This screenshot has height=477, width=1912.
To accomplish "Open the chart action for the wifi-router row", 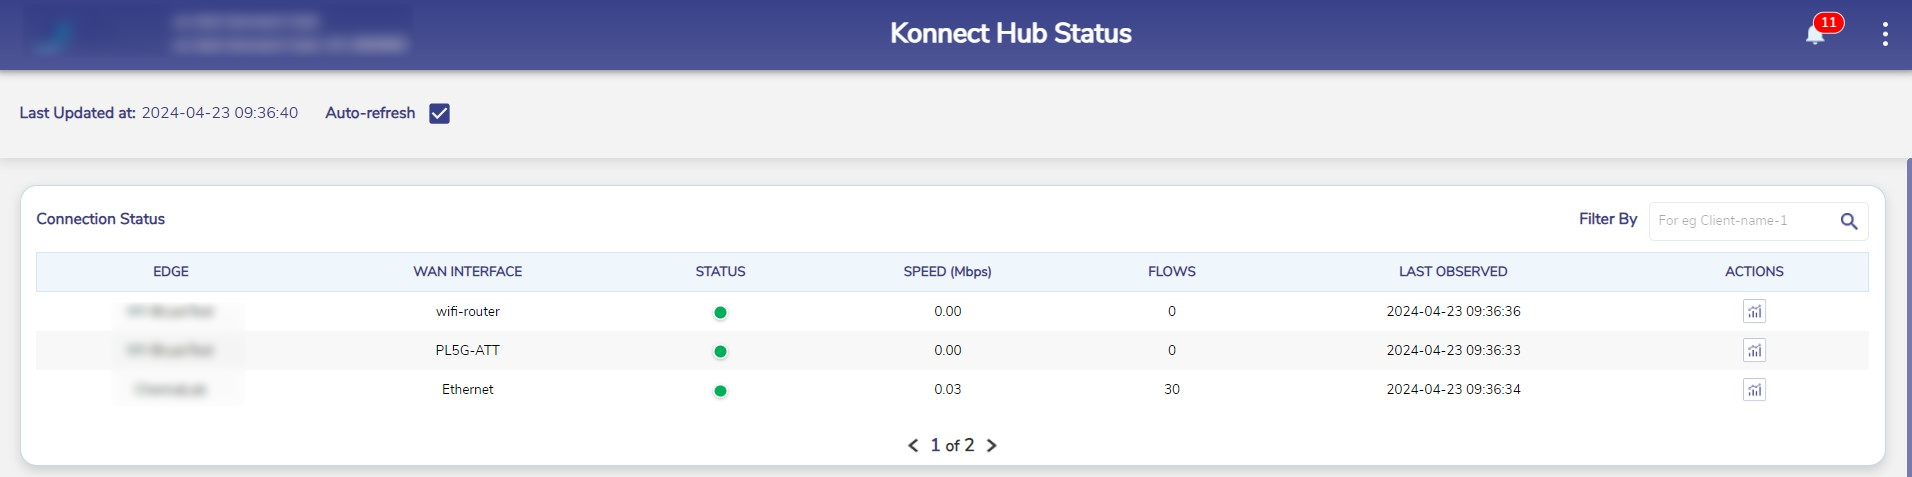I will (x=1754, y=312).
